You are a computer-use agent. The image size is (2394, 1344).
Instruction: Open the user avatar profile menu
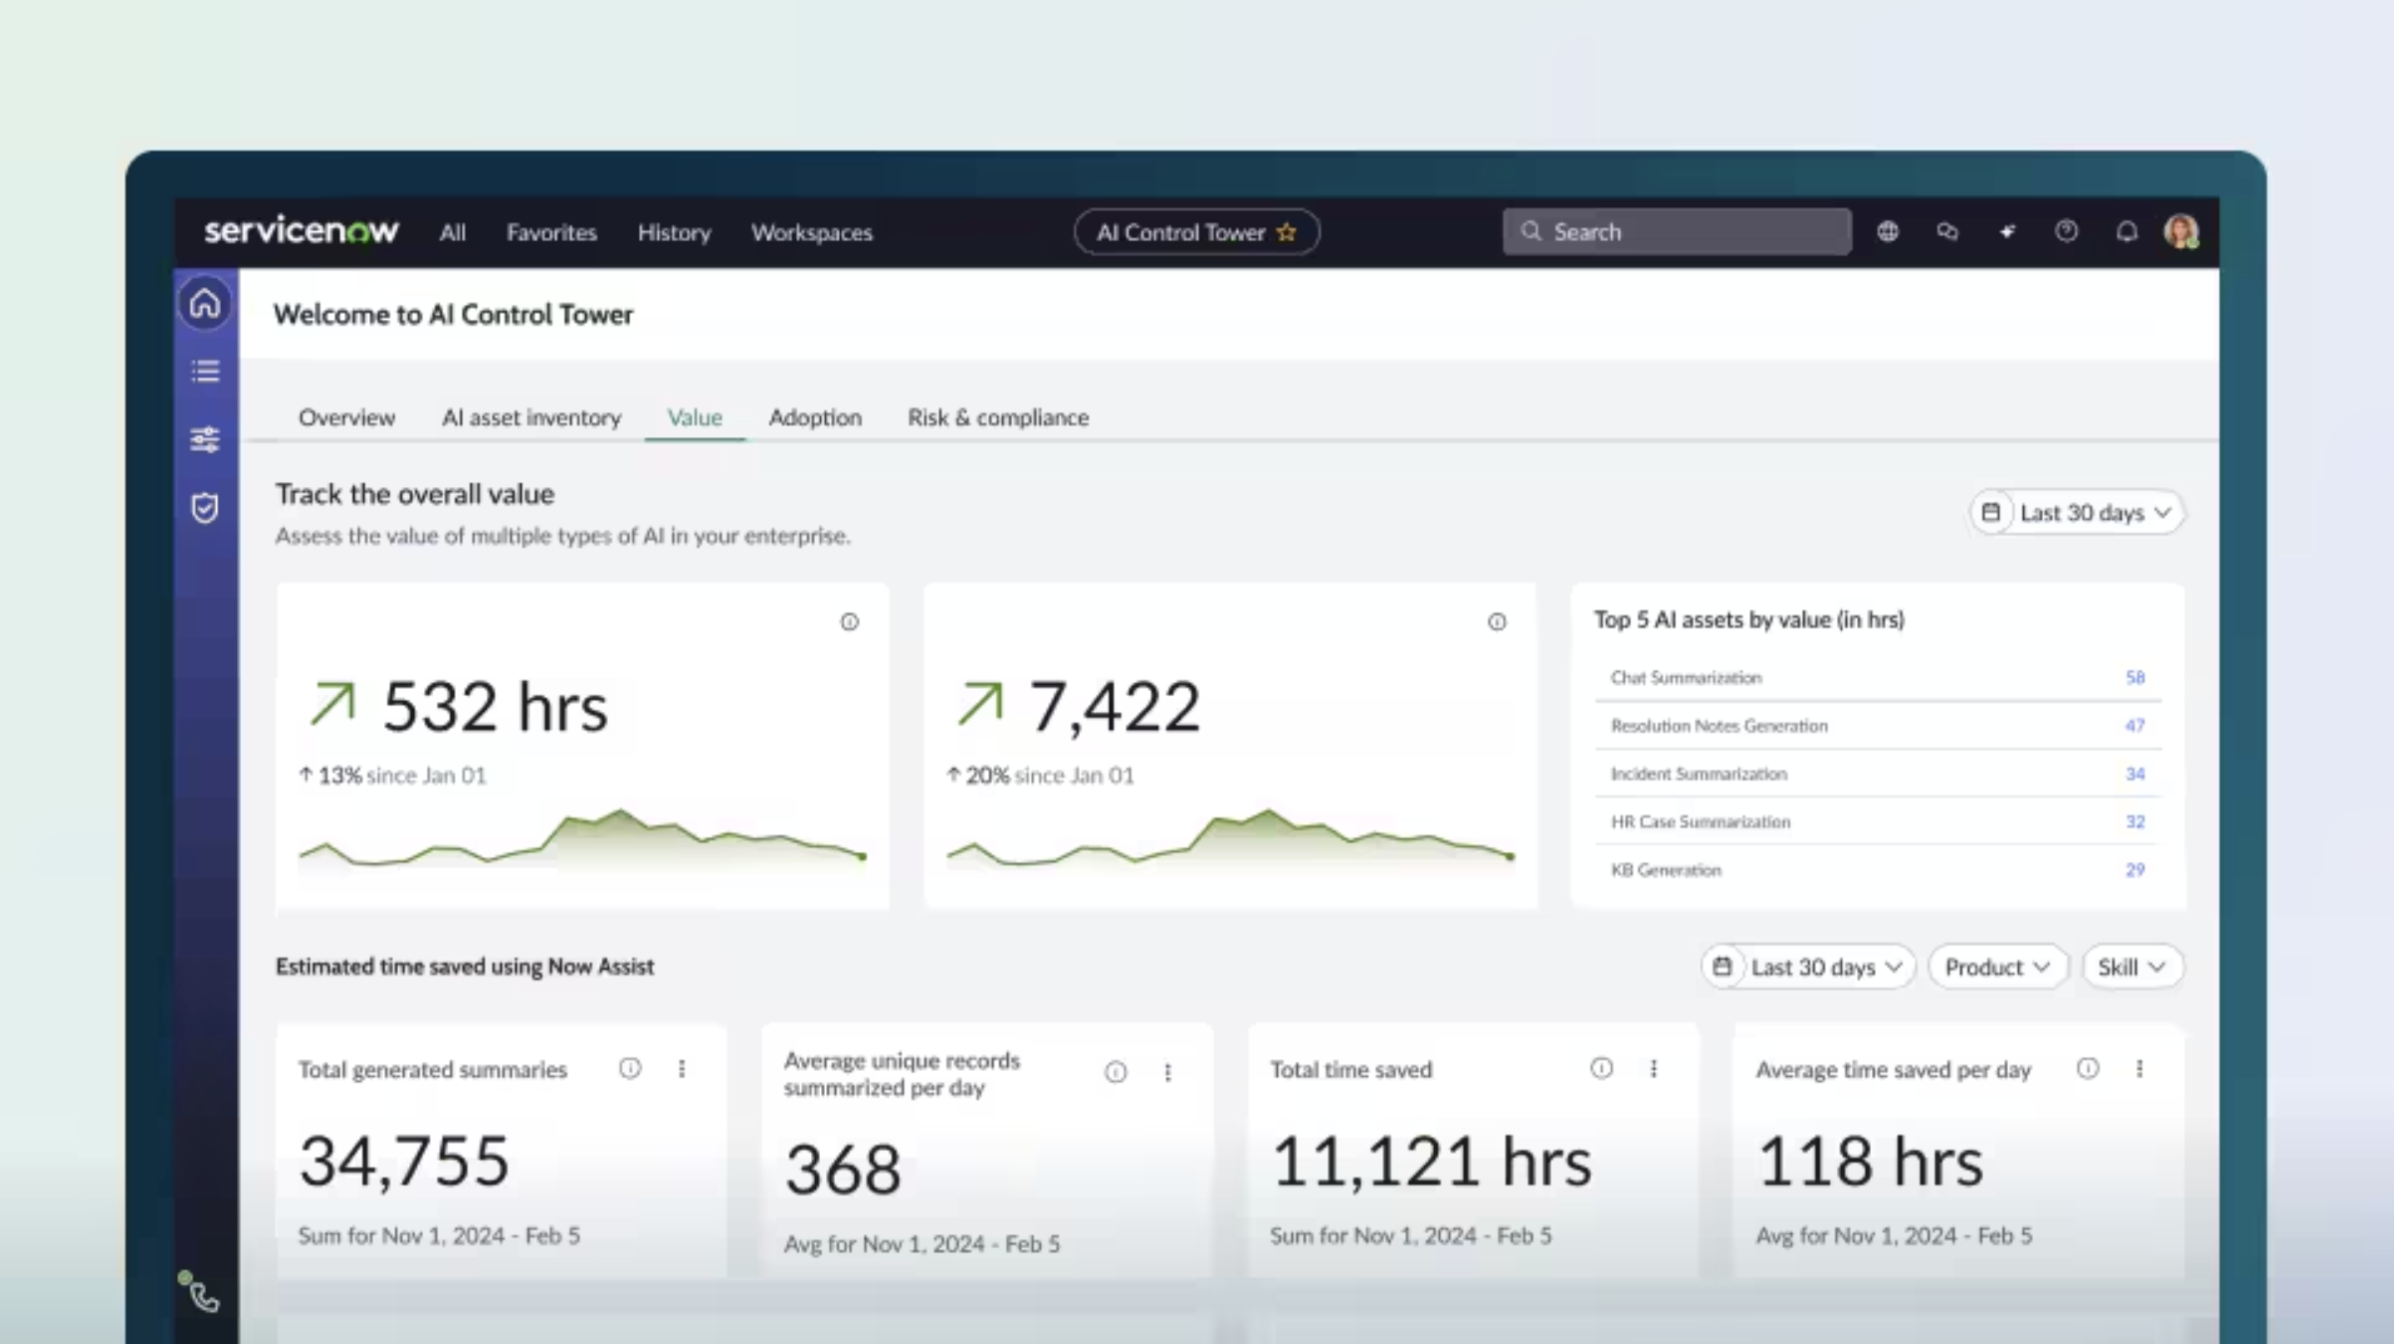2181,232
